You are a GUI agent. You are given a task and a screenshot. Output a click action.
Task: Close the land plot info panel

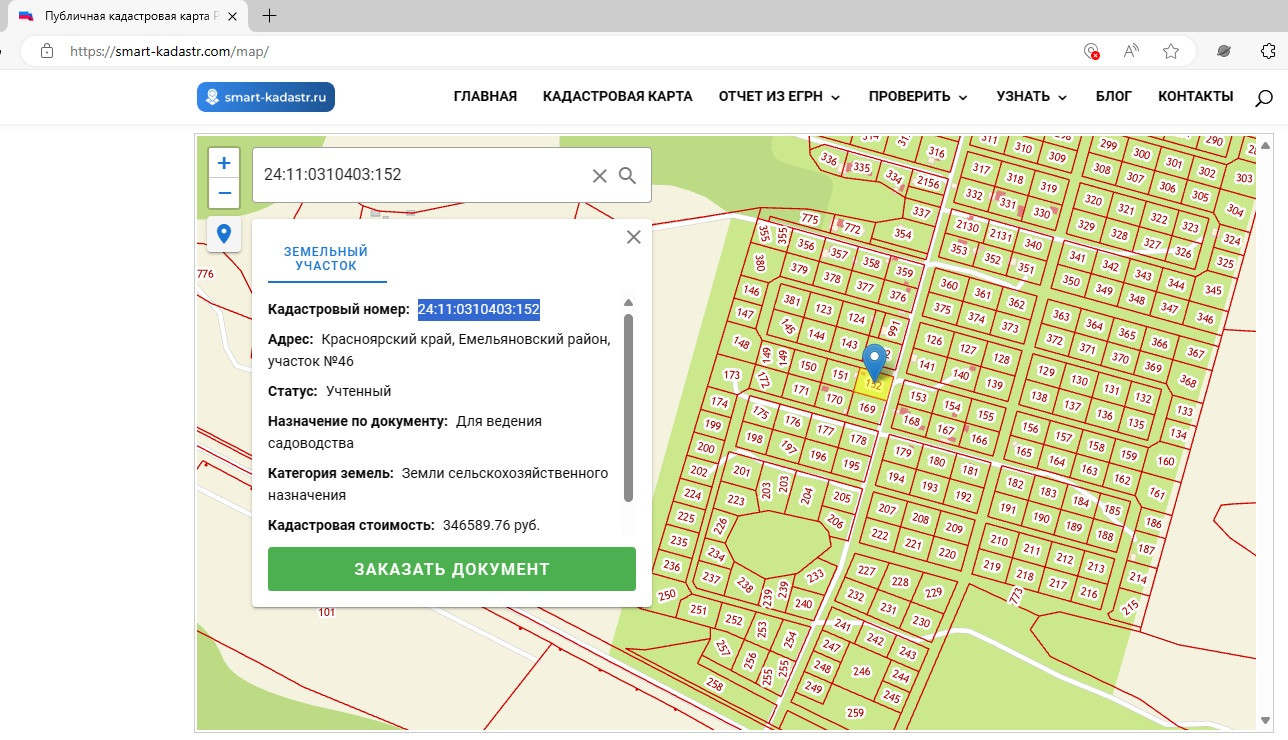633,237
